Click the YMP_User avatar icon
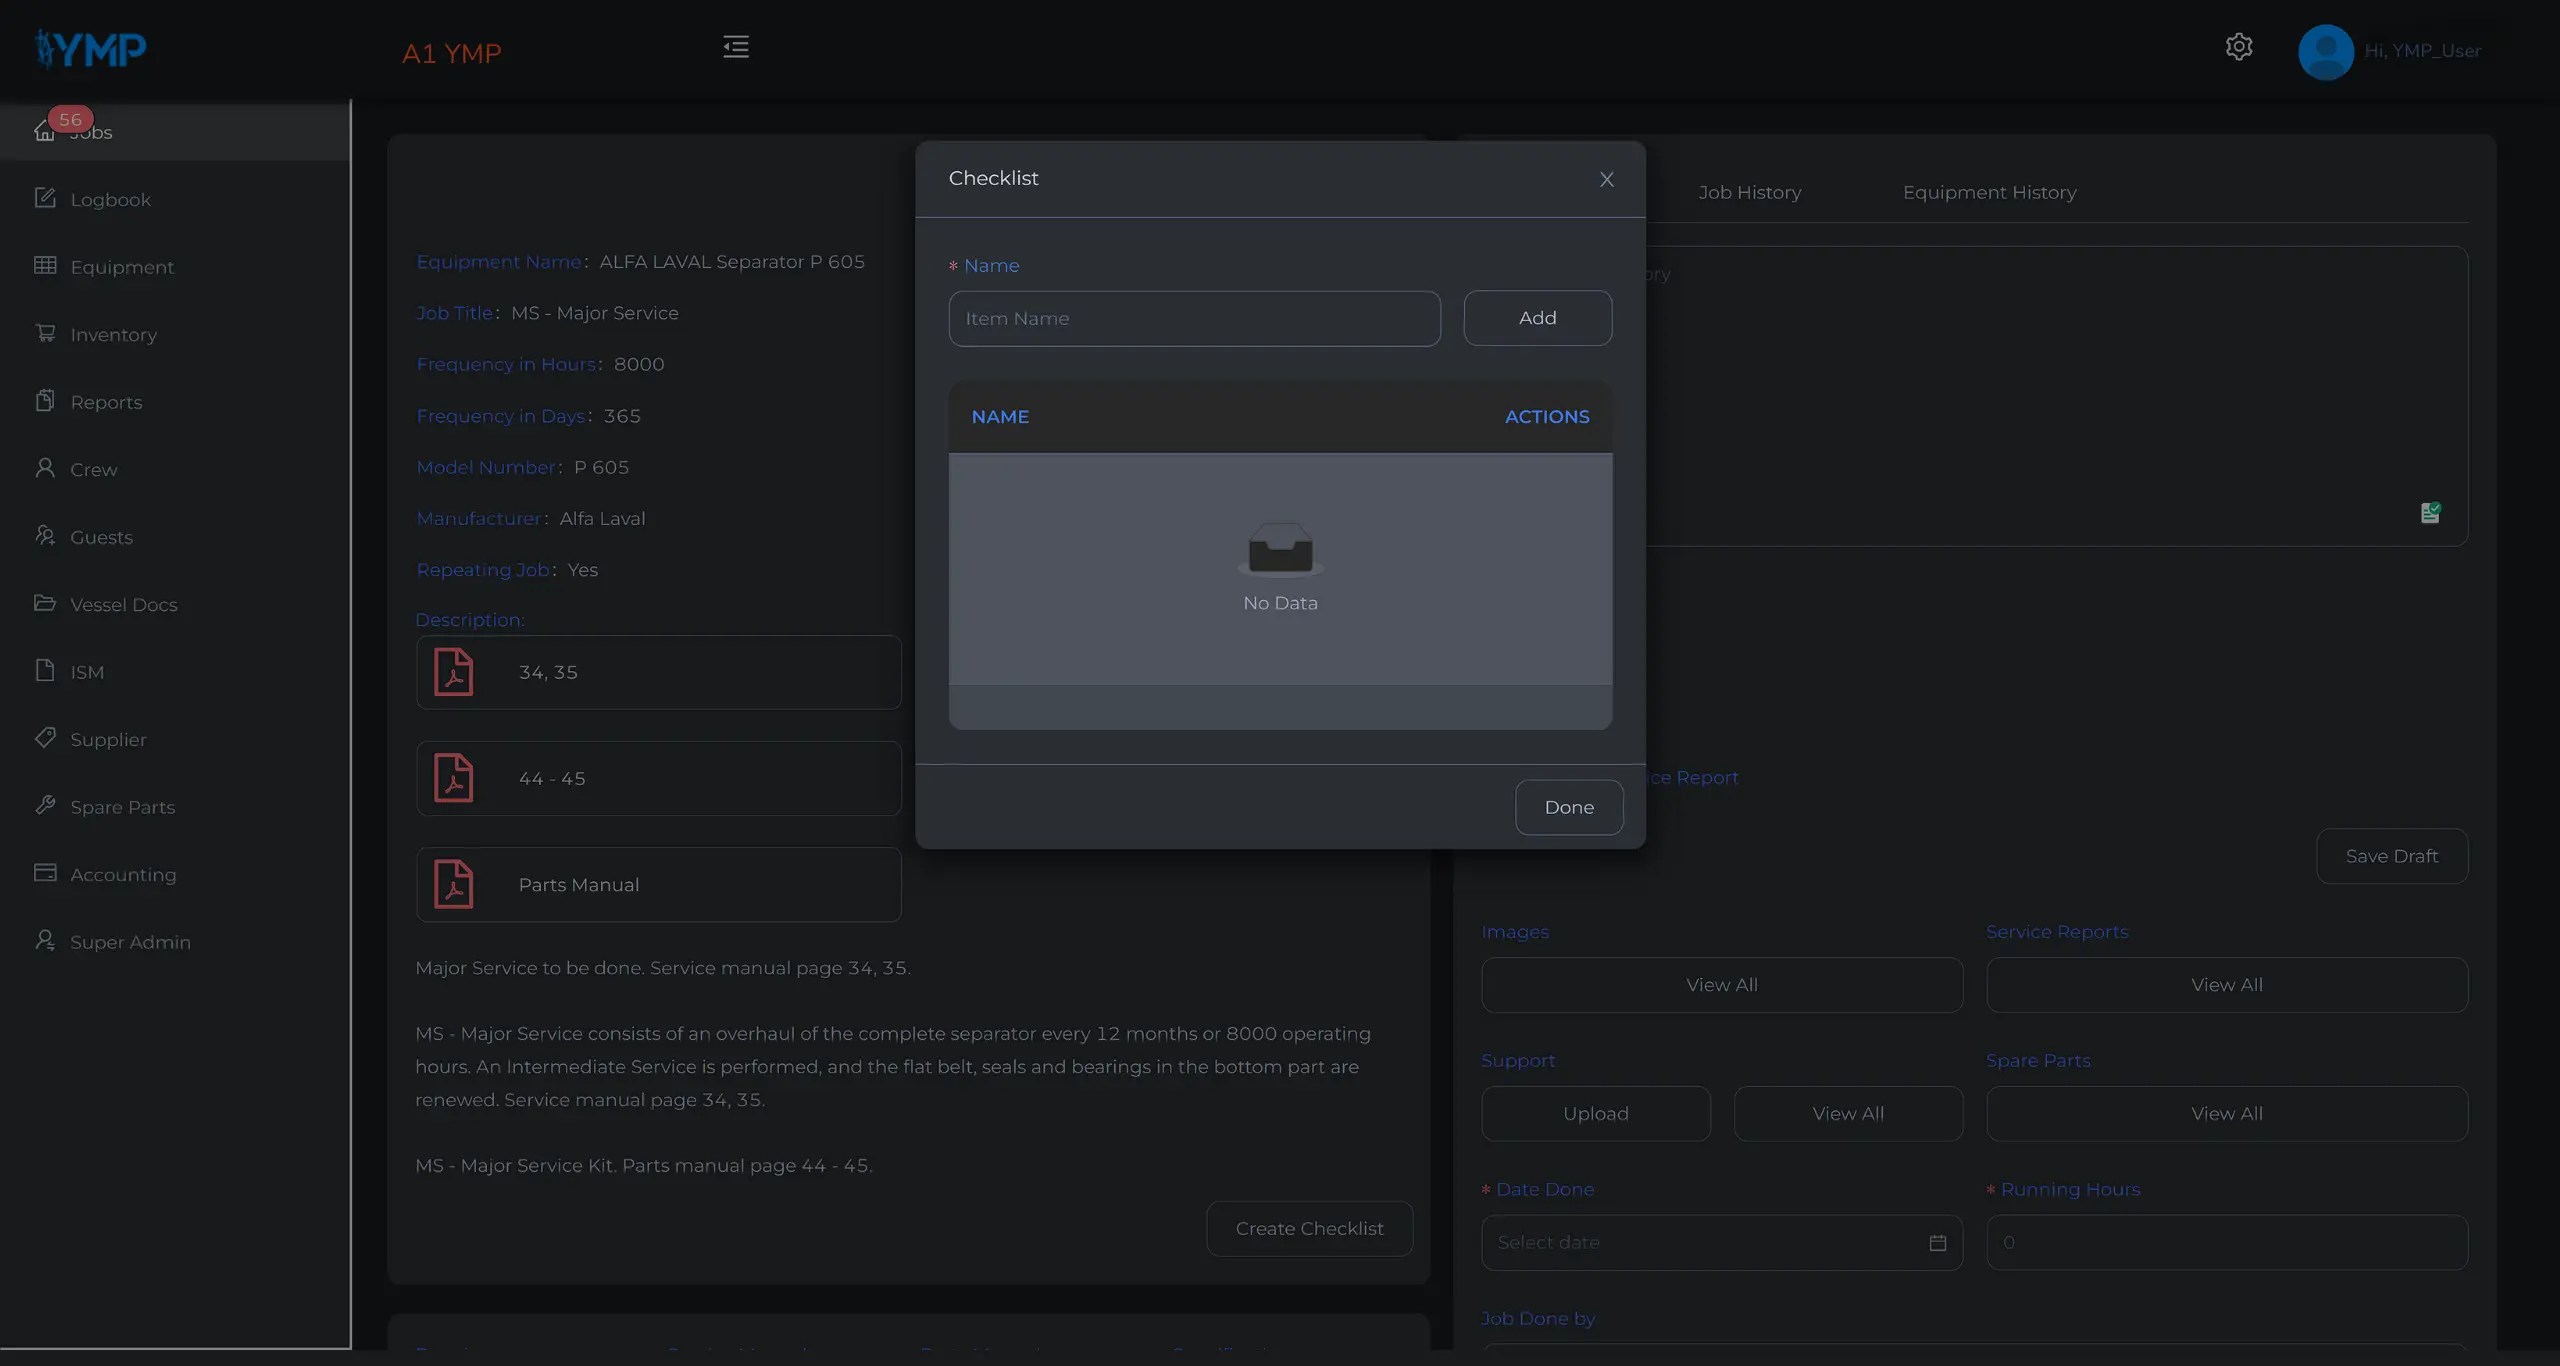 click(x=2325, y=51)
